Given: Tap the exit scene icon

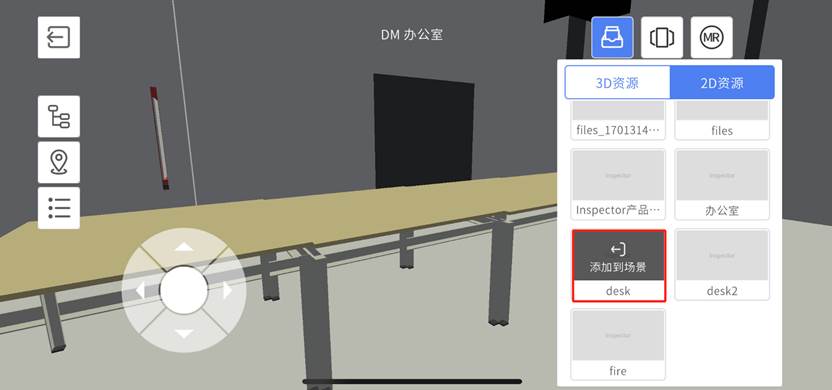Looking at the screenshot, I should pyautogui.click(x=59, y=37).
